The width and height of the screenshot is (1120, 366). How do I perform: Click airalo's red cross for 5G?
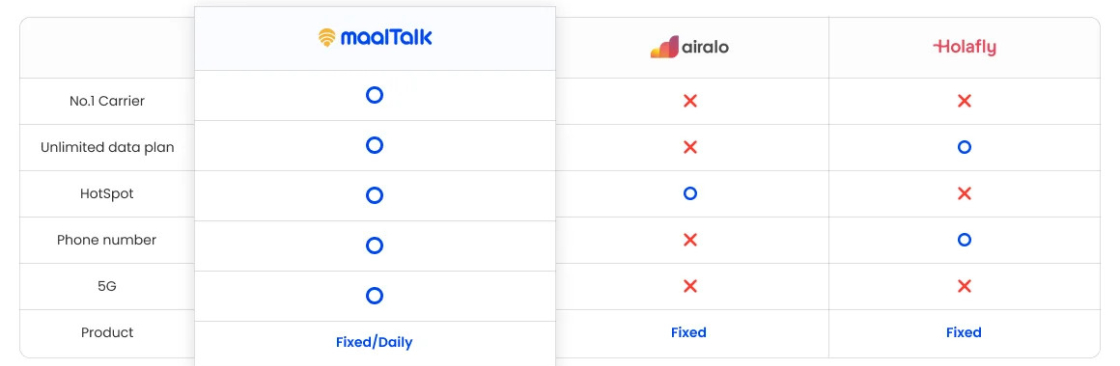[689, 286]
